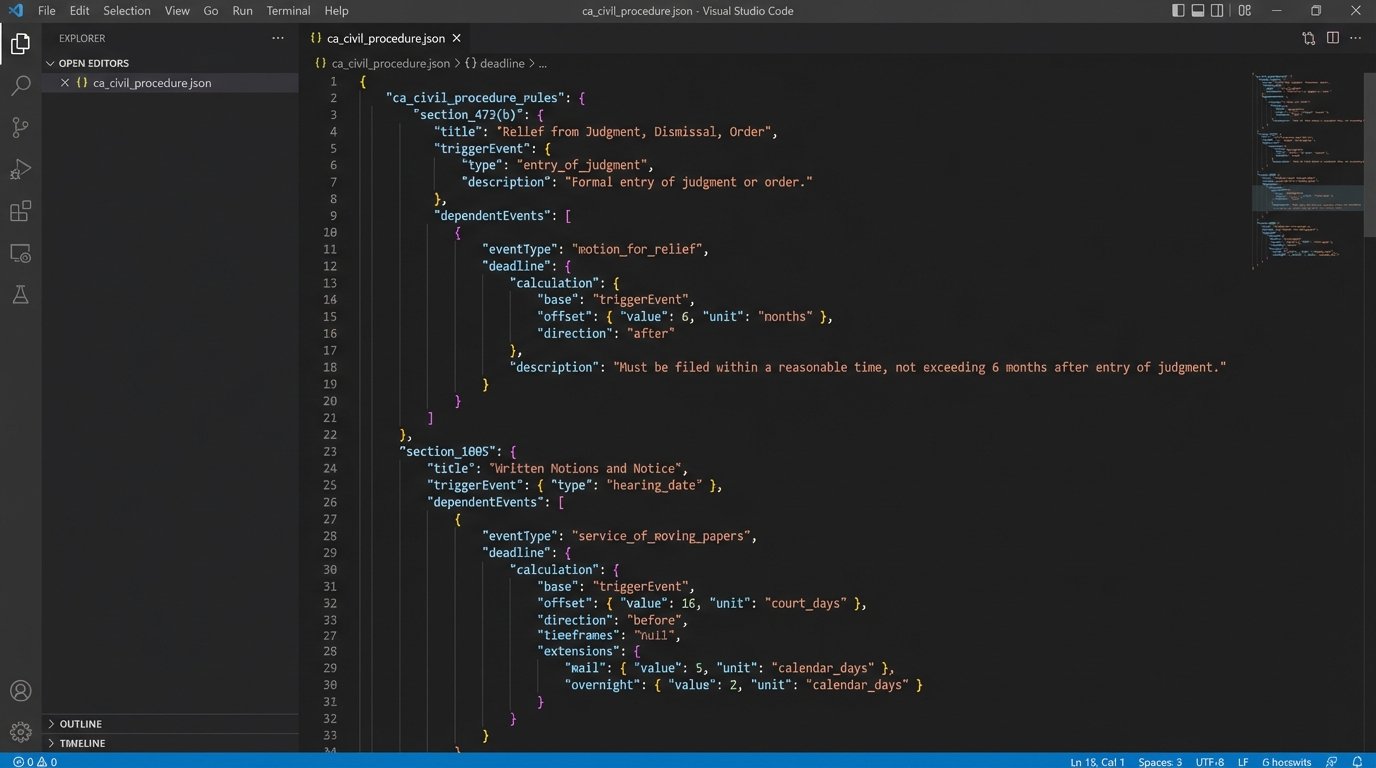The image size is (1376, 768).
Task: Click the UTF-8 encoding status item
Action: [1209, 762]
